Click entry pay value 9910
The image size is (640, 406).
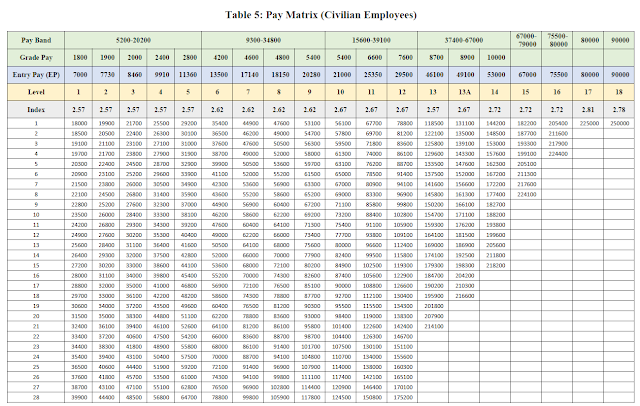pos(162,75)
